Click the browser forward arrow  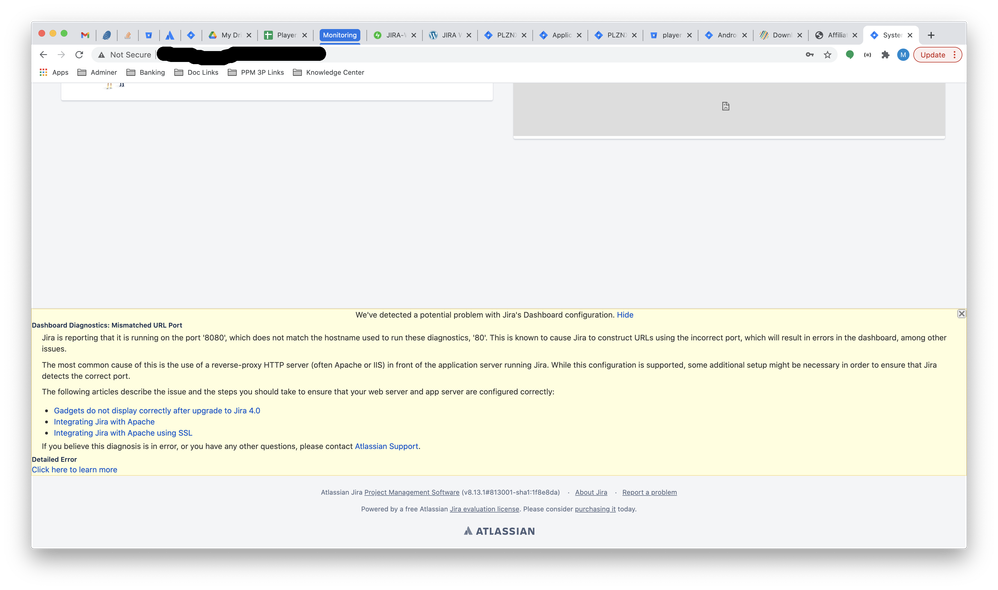tap(61, 55)
